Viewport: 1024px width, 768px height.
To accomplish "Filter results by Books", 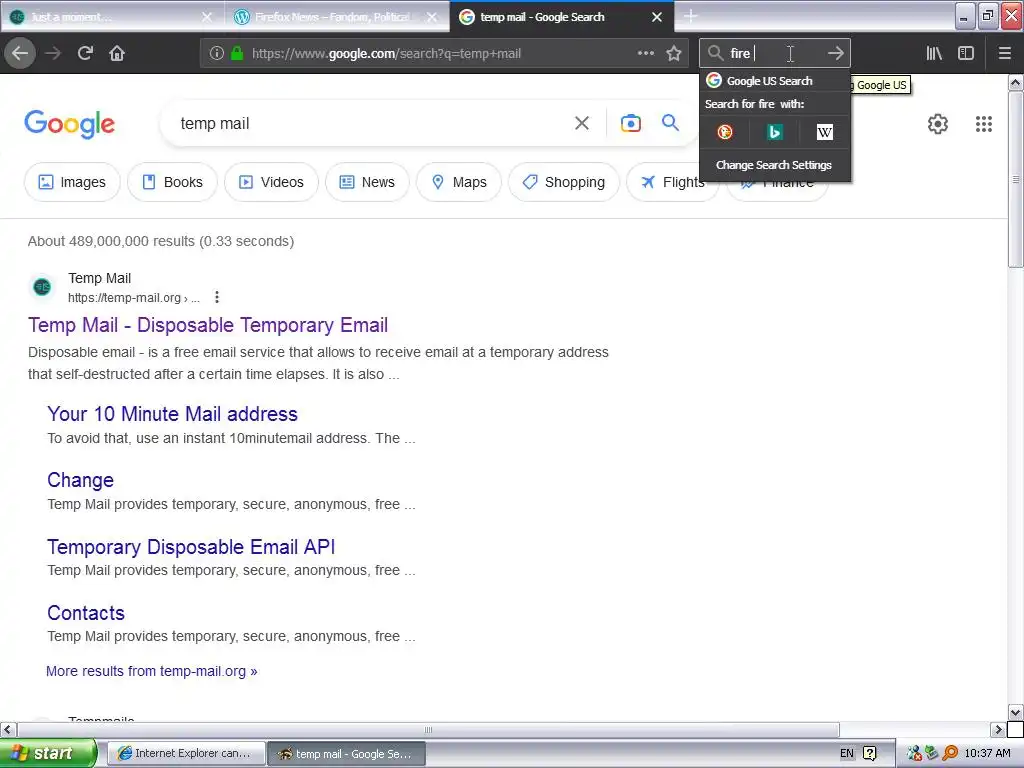I will pyautogui.click(x=172, y=182).
